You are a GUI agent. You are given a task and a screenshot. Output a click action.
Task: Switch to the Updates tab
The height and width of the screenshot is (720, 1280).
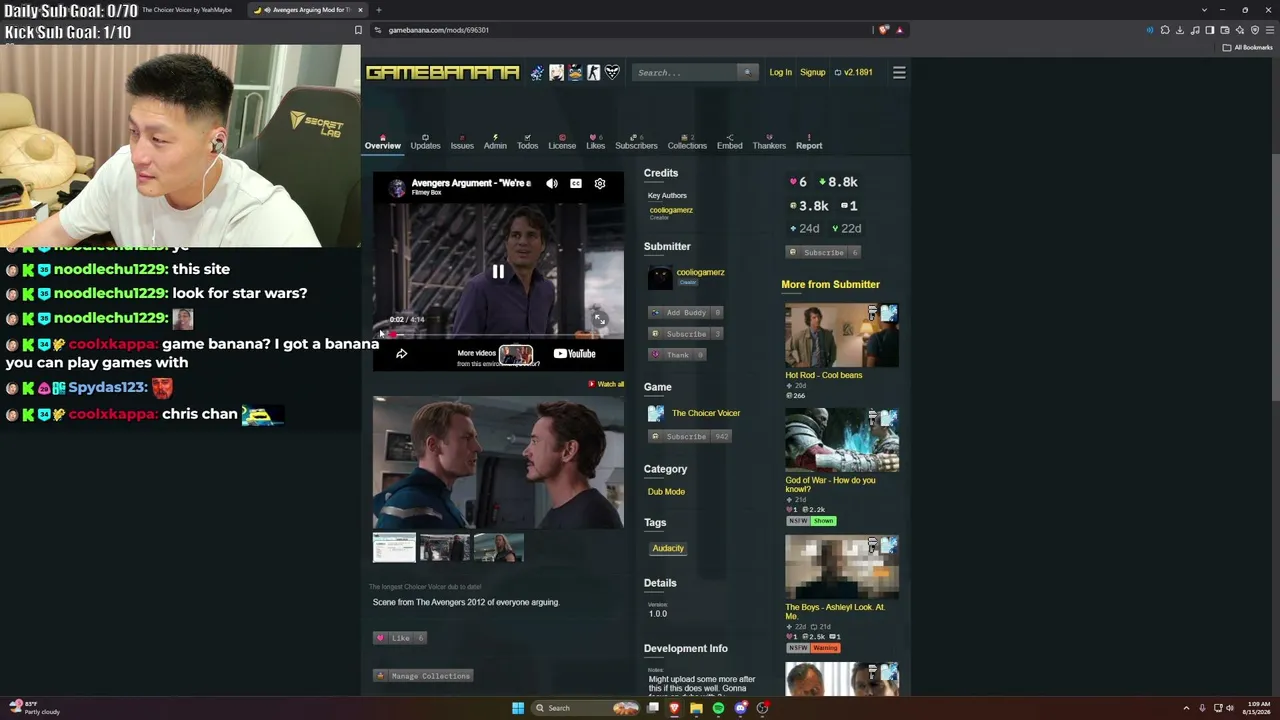425,142
